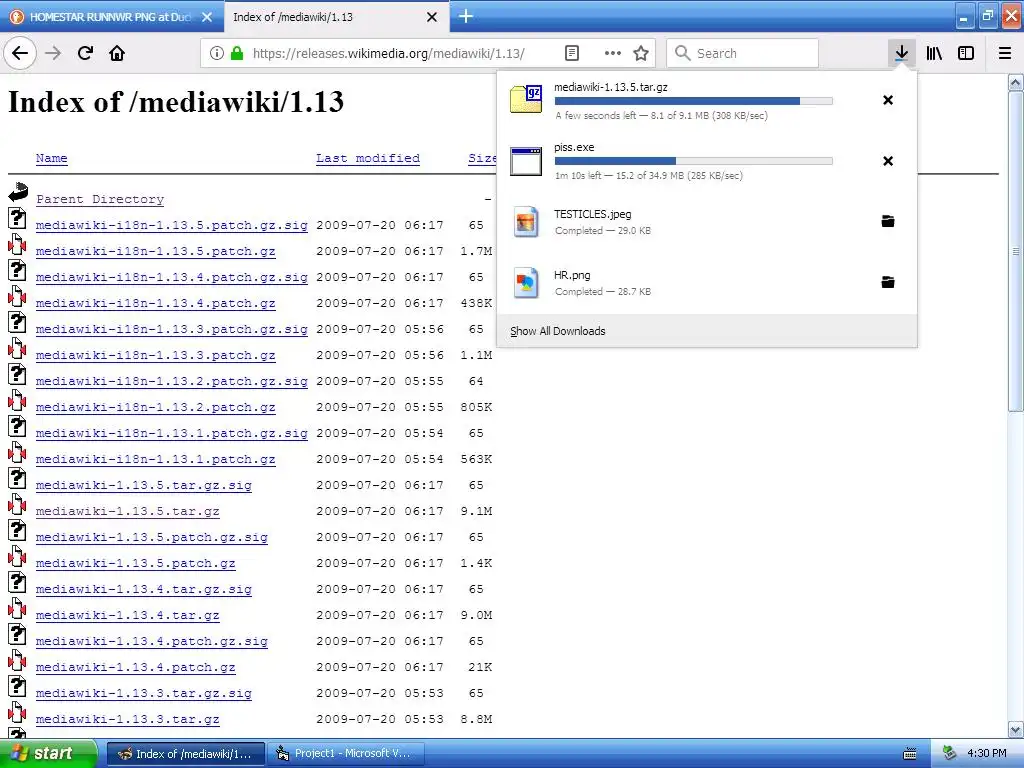
Task: Close the Index of /mediawiki/1.13 tab
Action: pyautogui.click(x=432, y=17)
